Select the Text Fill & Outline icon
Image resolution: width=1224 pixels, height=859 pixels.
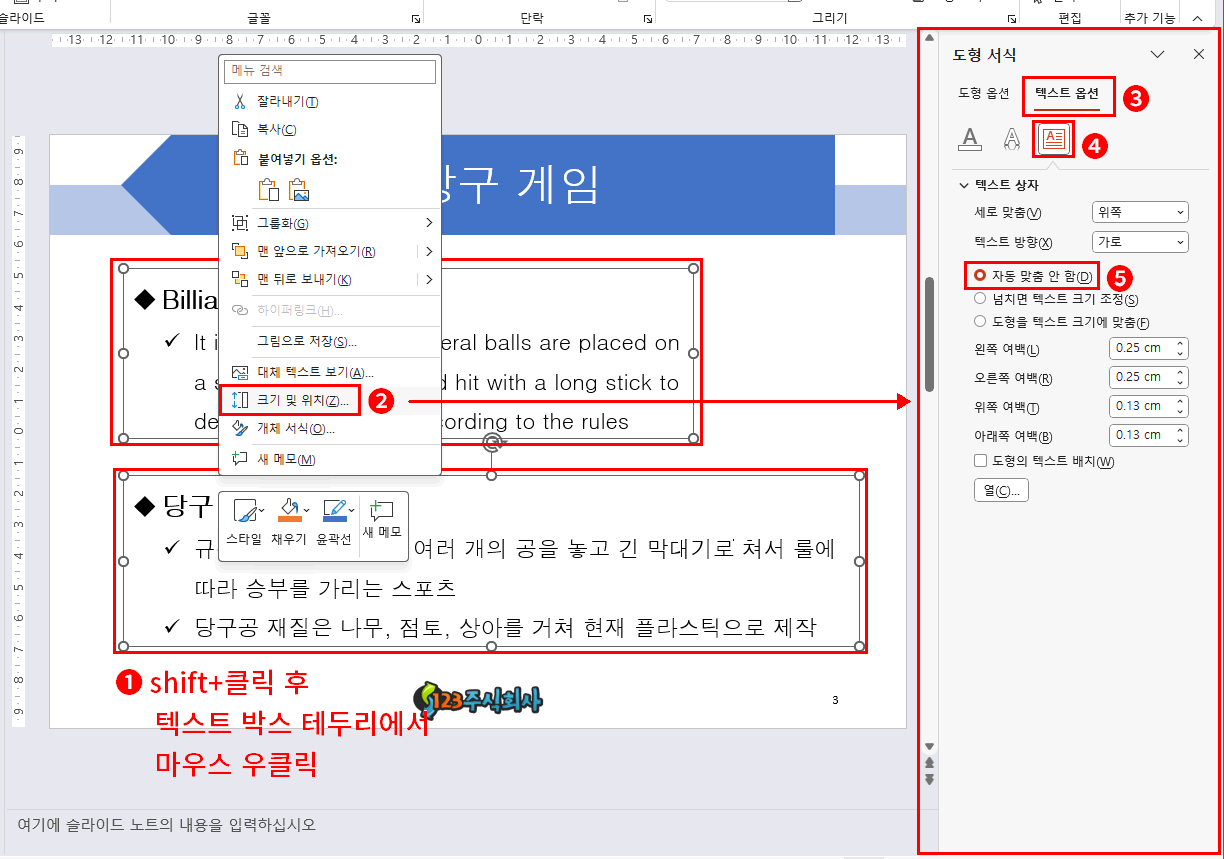pos(969,139)
